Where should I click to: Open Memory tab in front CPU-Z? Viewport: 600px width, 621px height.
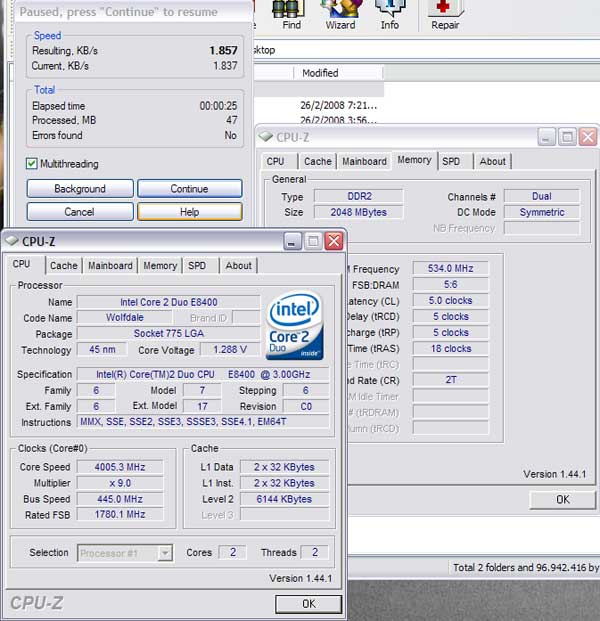[160, 266]
